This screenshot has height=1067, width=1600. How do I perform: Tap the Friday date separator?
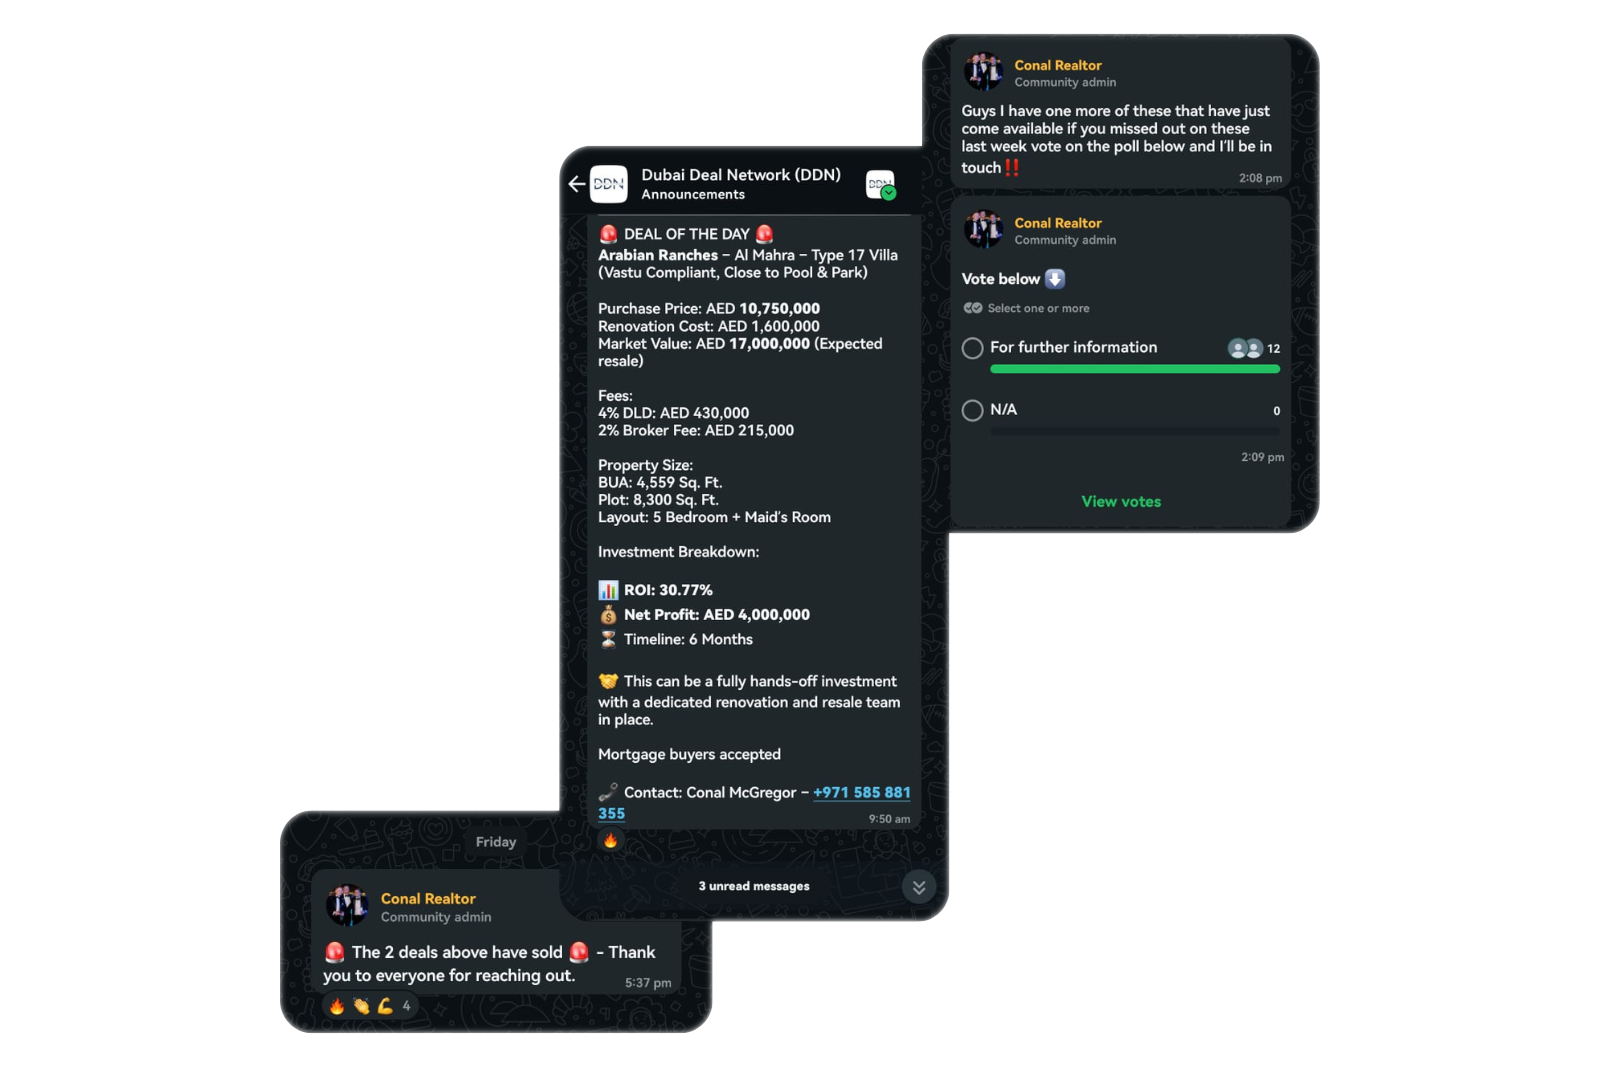tap(496, 842)
